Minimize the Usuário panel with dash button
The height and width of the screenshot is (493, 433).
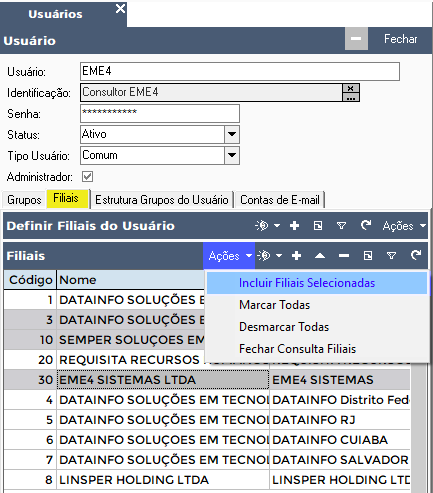click(x=356, y=39)
